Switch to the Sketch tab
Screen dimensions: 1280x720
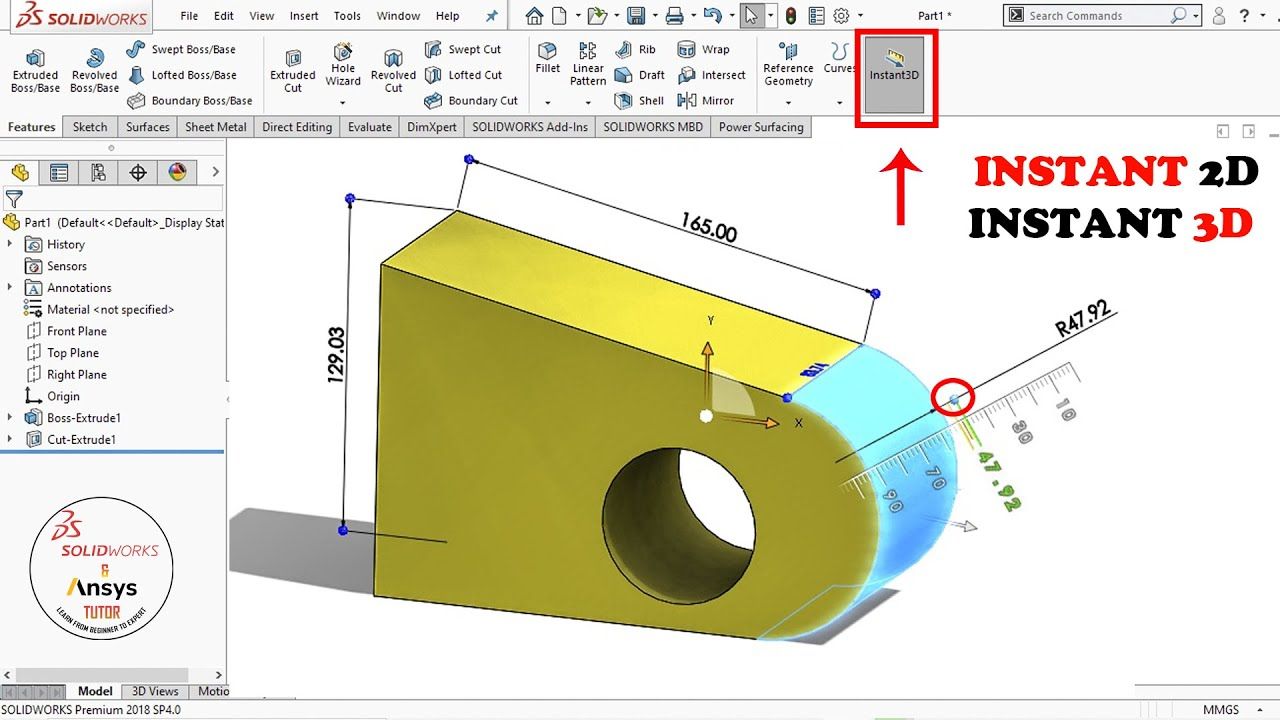[x=89, y=127]
